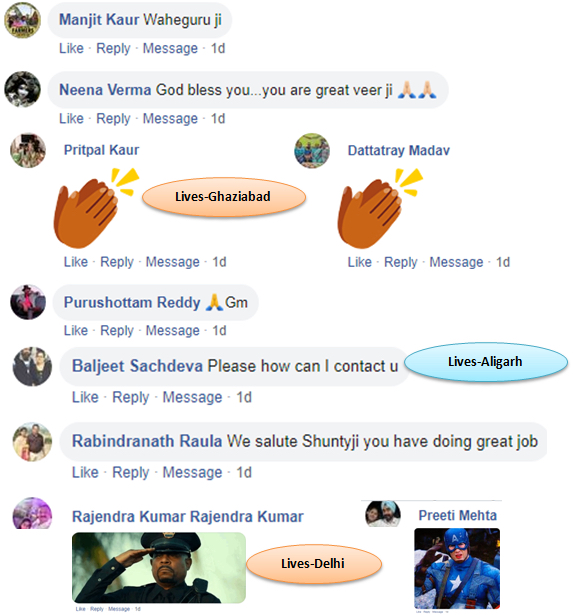Open Rabindranath Raula's profile avatar
574x615 pixels.
tap(32, 442)
